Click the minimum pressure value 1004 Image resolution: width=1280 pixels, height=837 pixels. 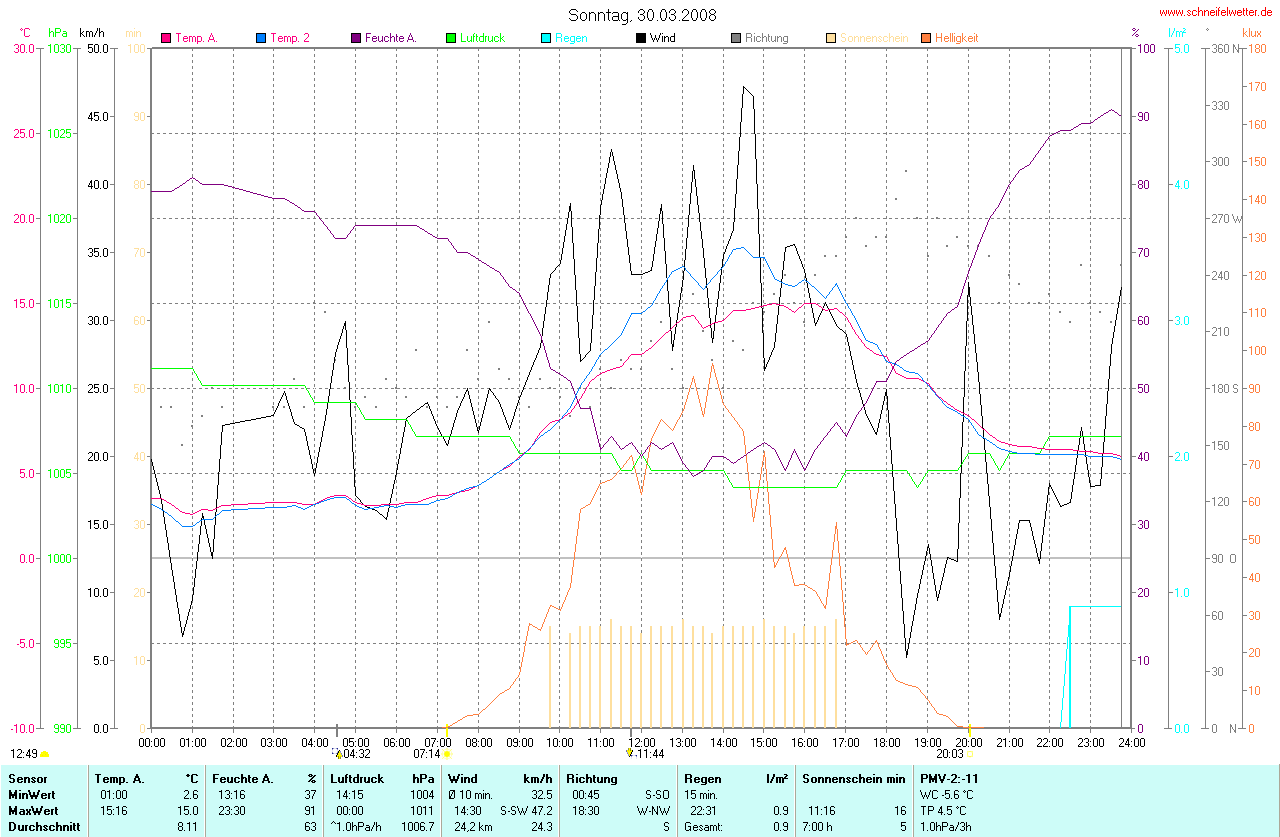[422, 794]
